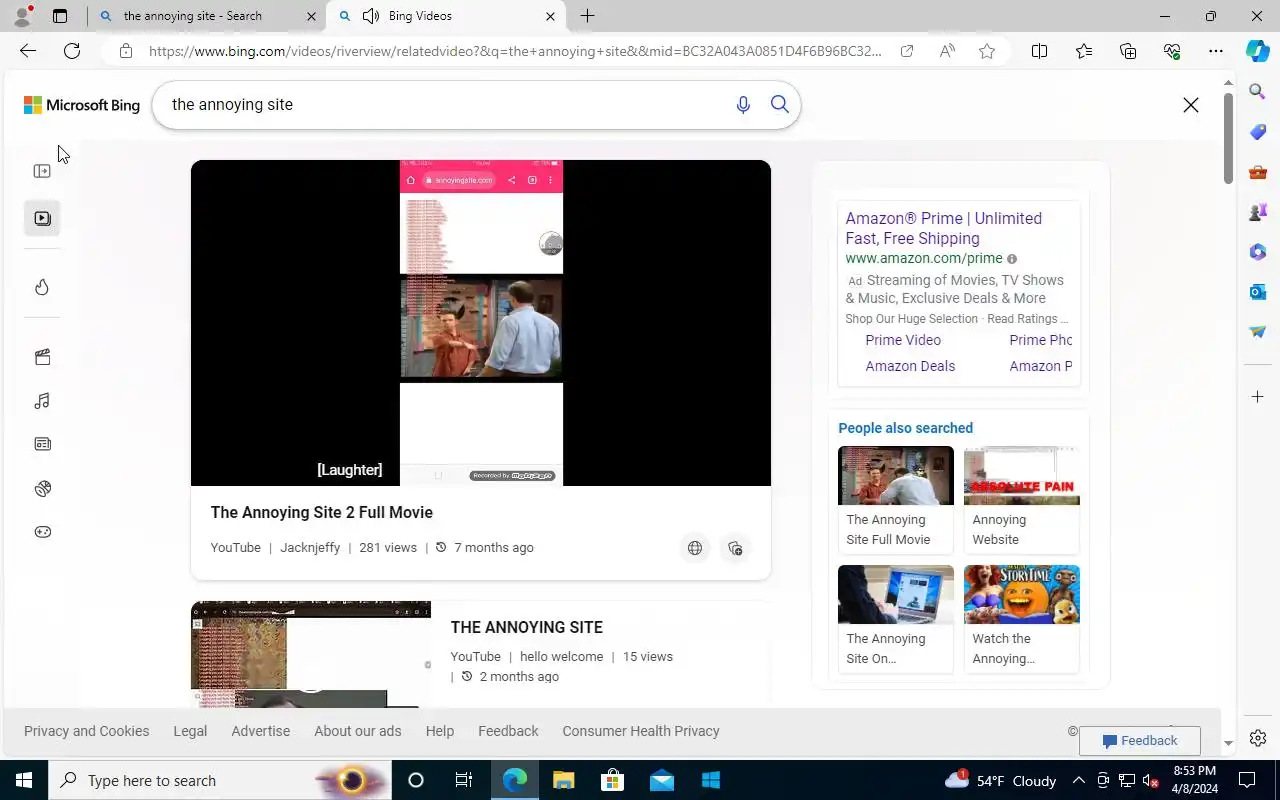
Task: Click the save video icon under video
Action: coord(735,548)
